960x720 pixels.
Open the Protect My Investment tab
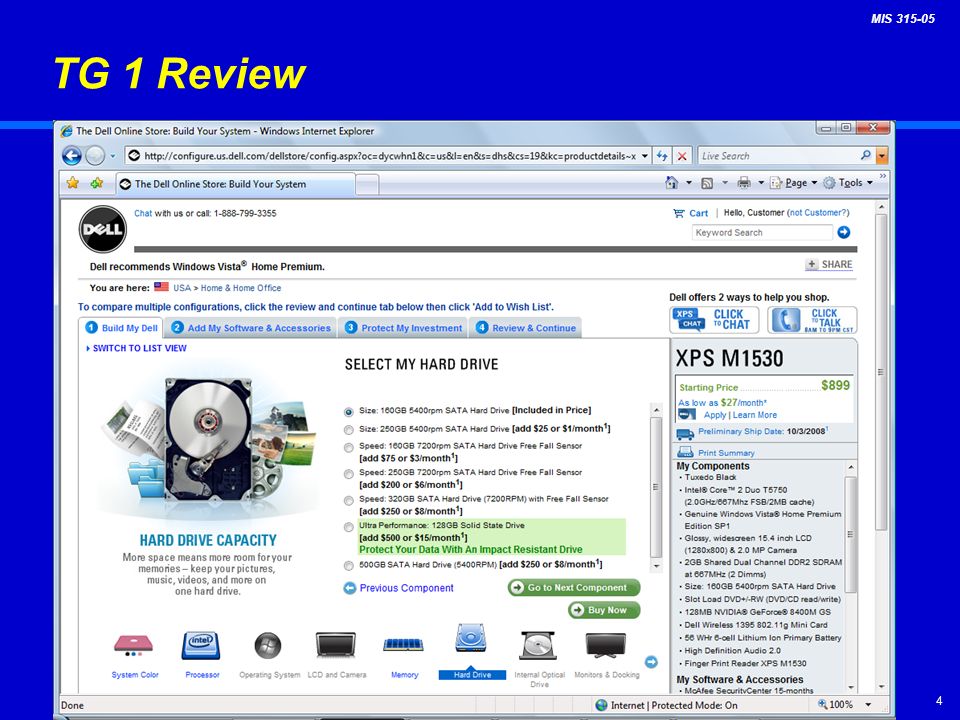(x=403, y=328)
